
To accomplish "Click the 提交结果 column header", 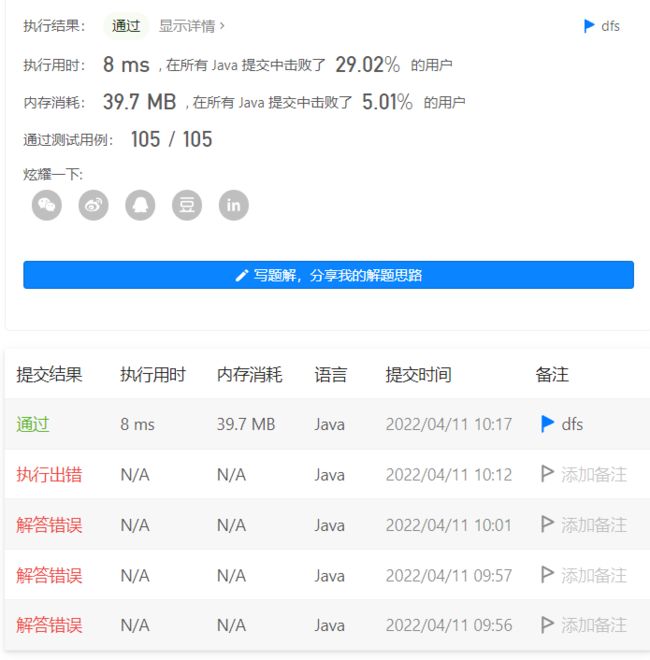I will coord(49,375).
